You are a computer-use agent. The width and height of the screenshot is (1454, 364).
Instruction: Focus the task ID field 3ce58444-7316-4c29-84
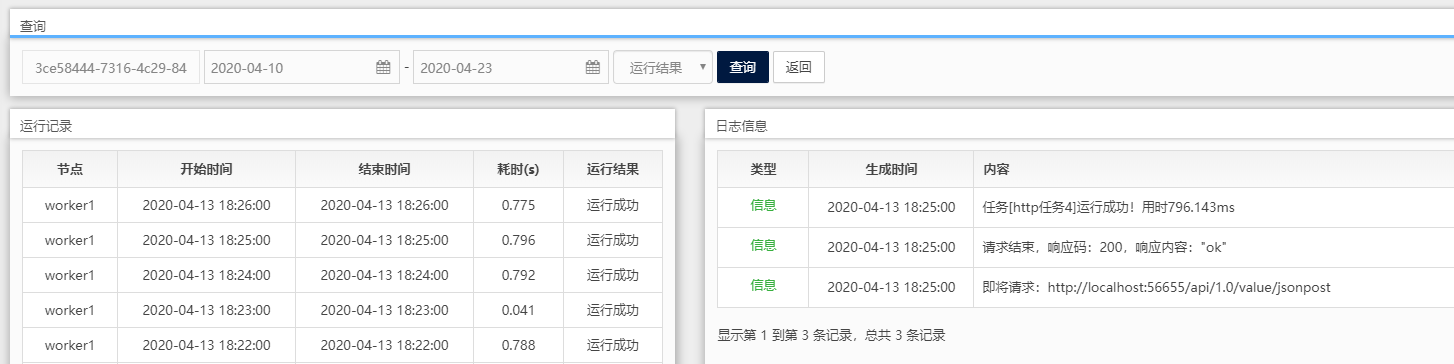(111, 67)
